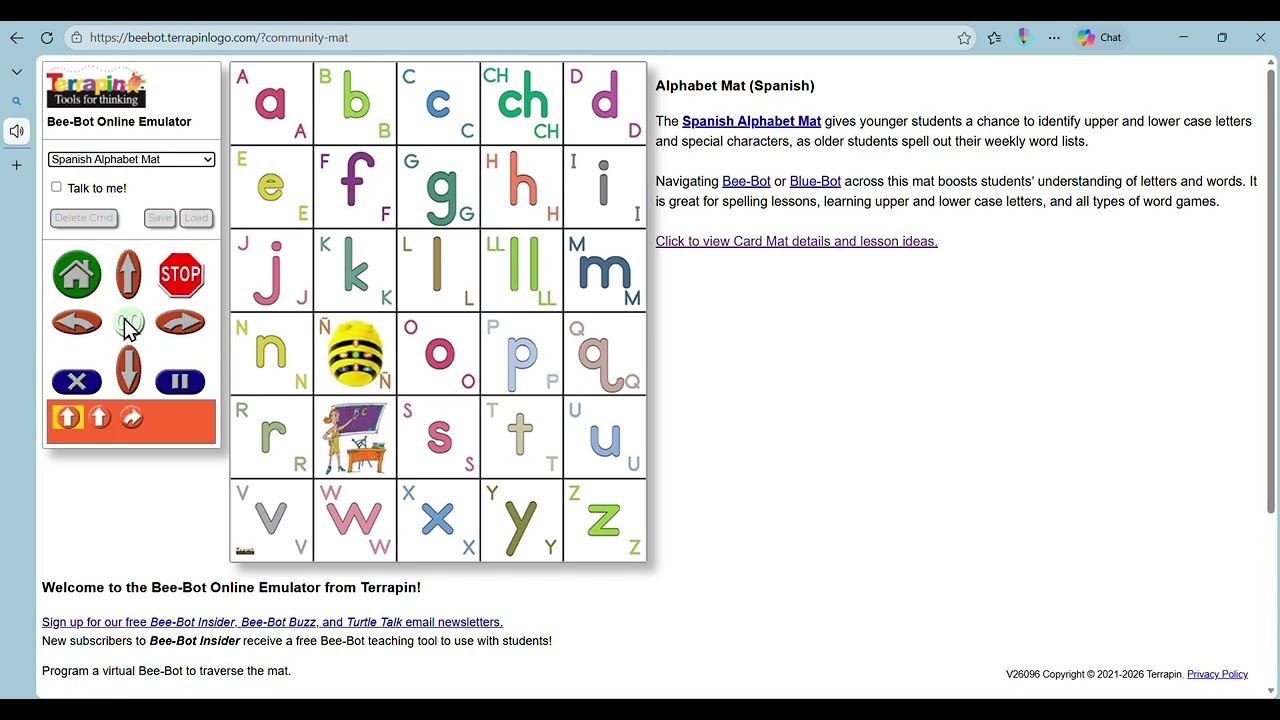The height and width of the screenshot is (720, 1280).
Task: Open the Privacy Policy link
Action: pyautogui.click(x=1217, y=674)
